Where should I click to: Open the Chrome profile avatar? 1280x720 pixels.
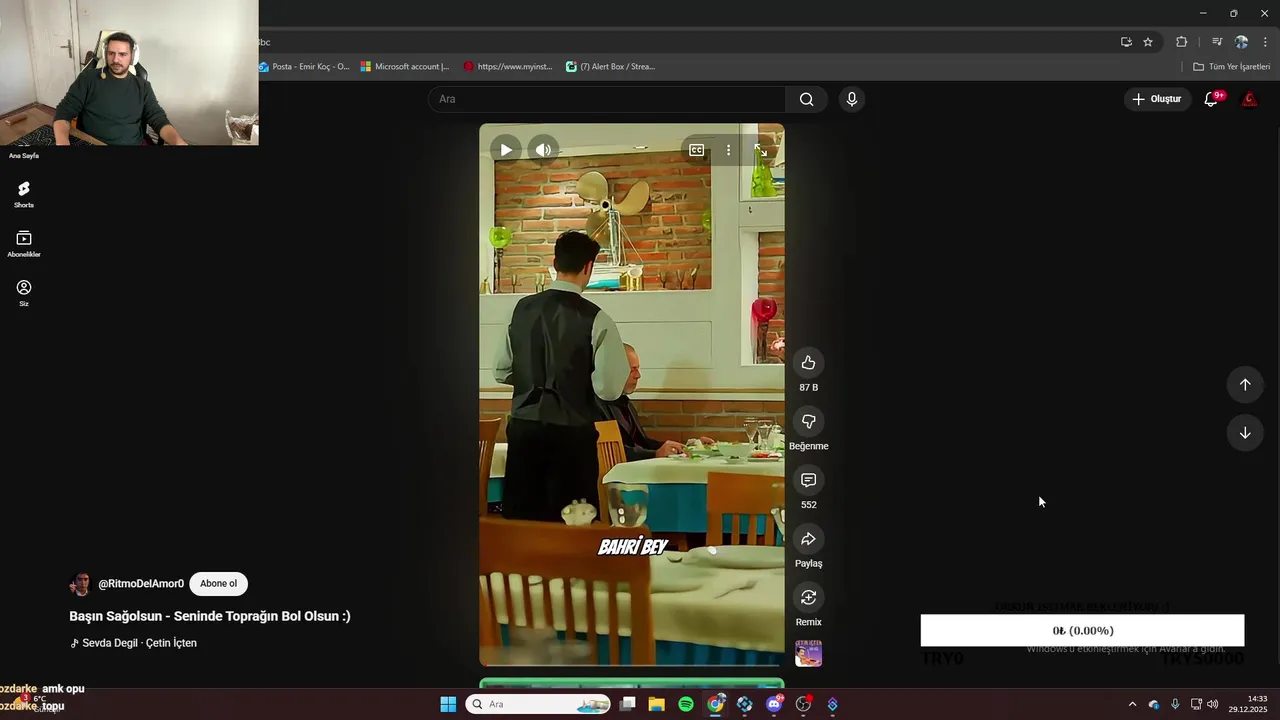click(x=1241, y=42)
